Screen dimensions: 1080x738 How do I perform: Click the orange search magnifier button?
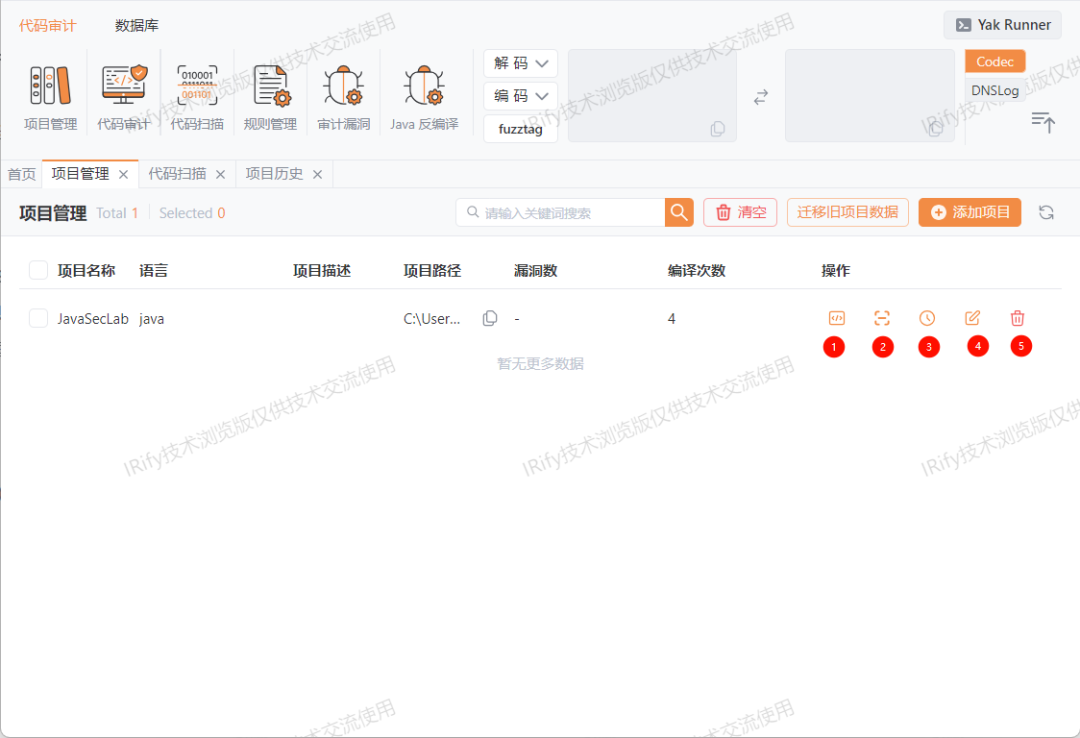click(678, 212)
